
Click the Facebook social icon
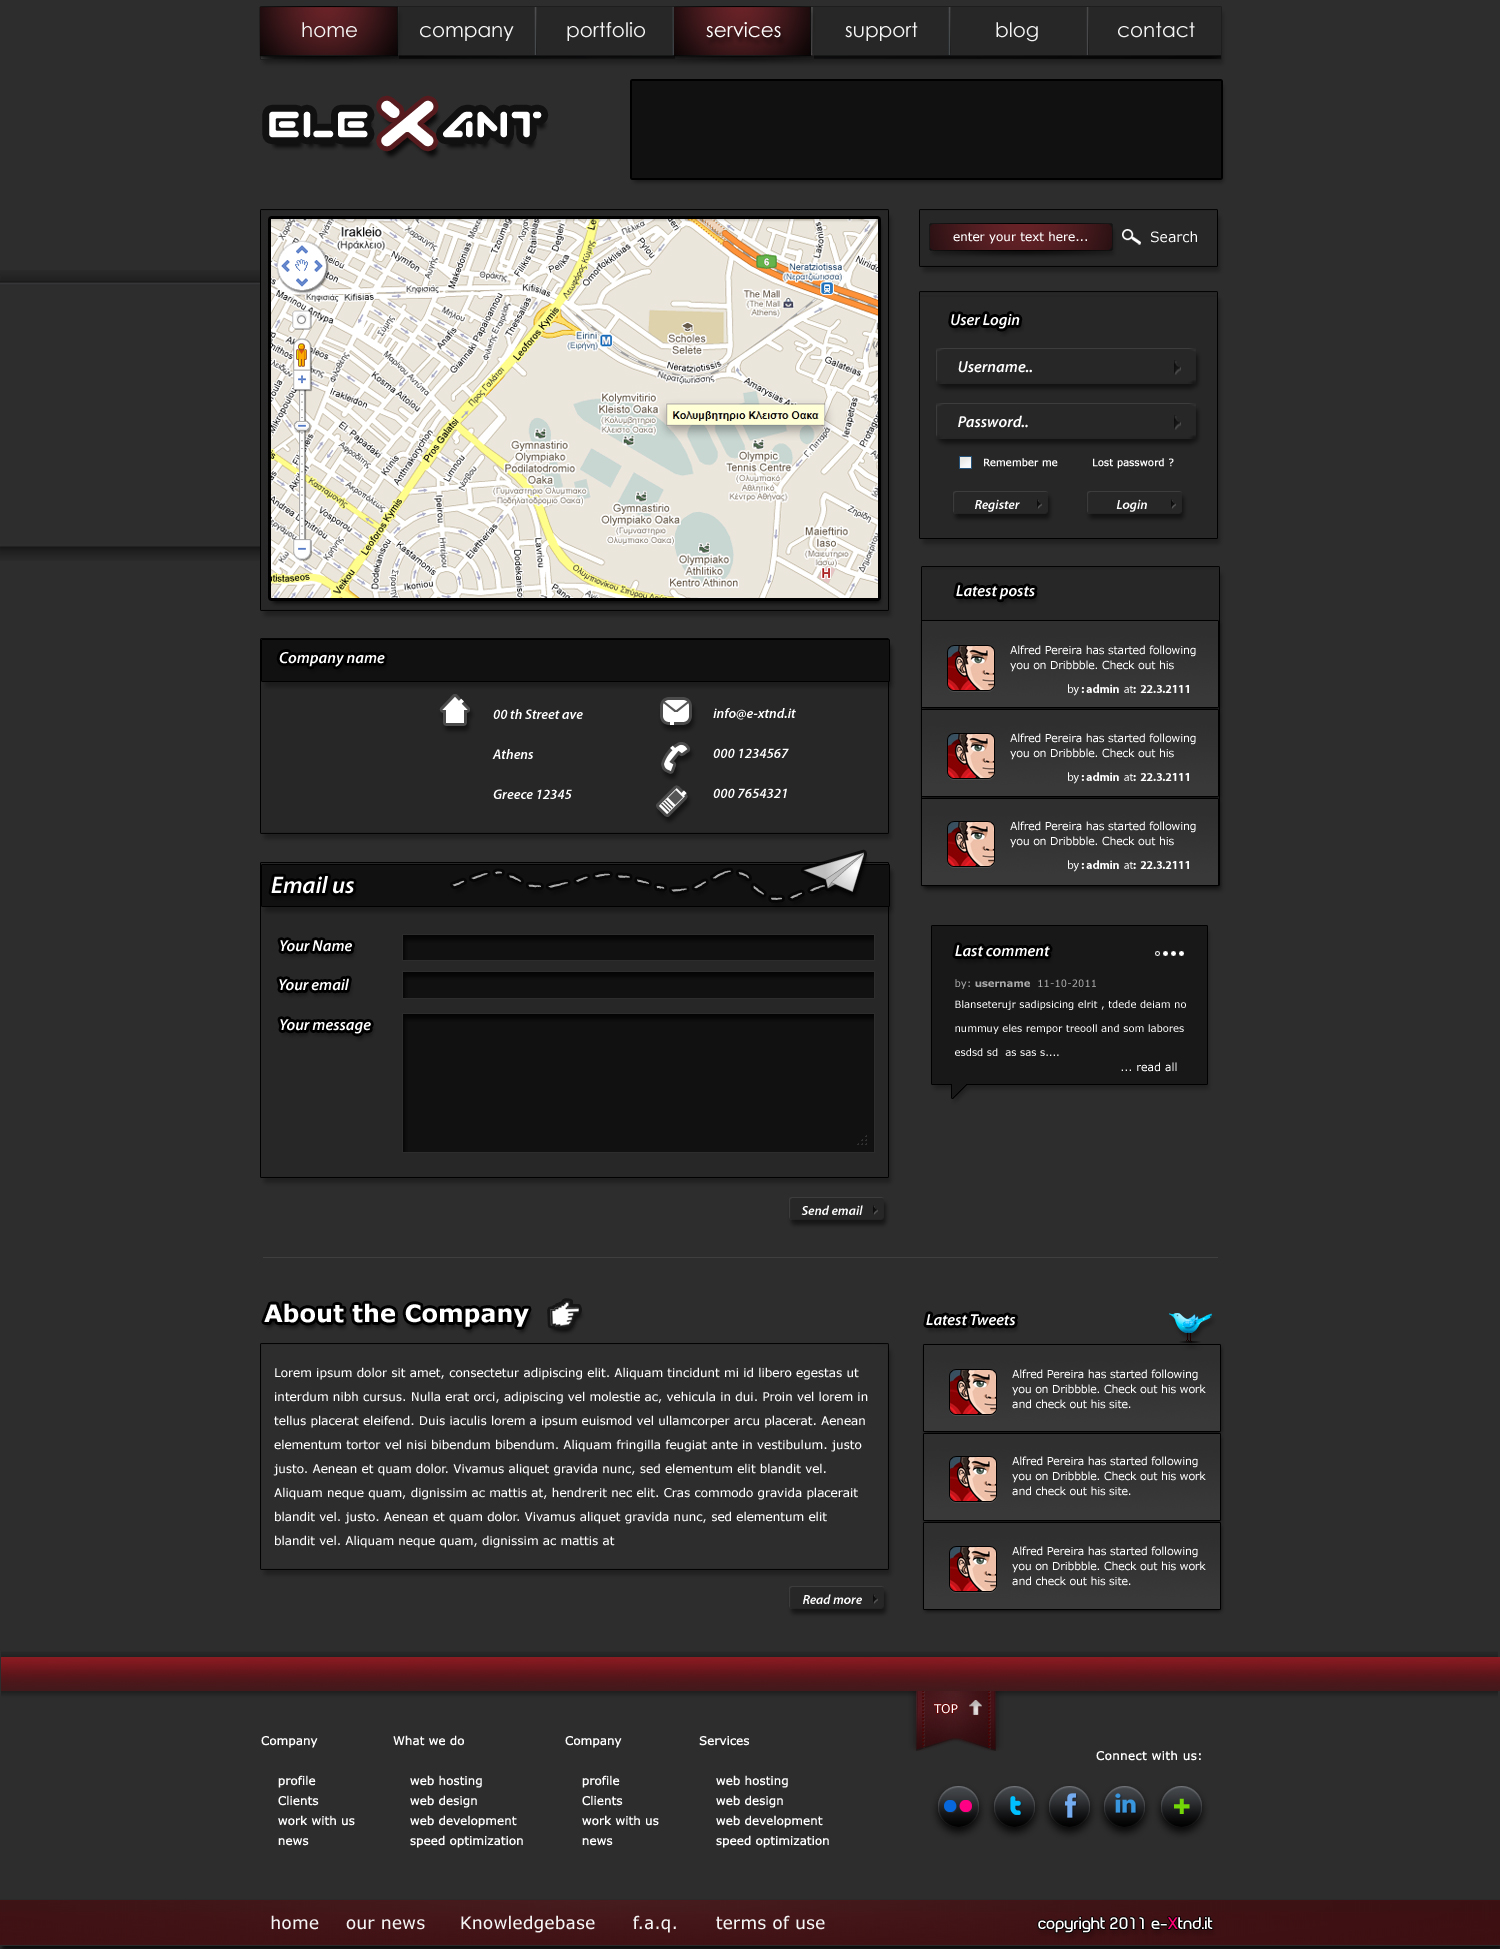pos(1069,1806)
